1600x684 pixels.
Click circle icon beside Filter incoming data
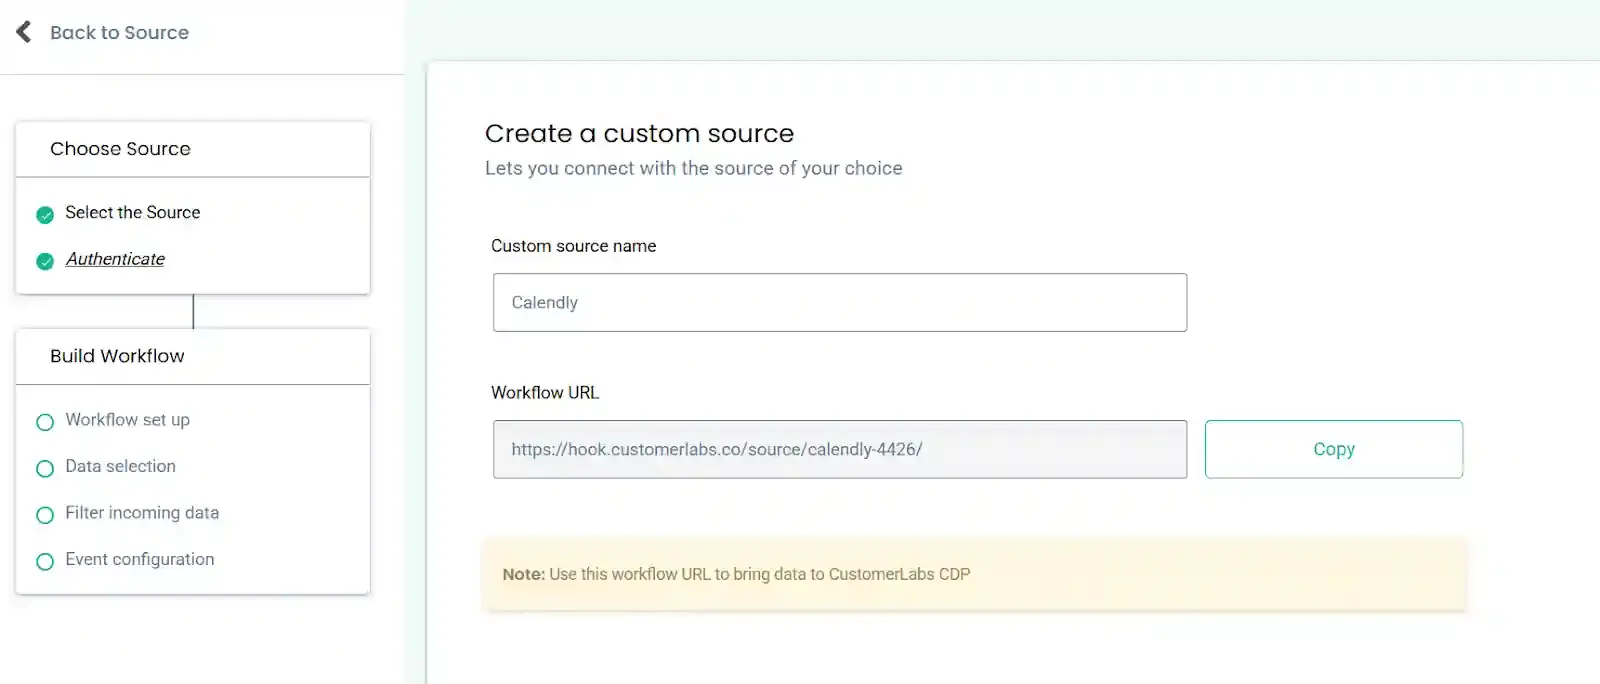45,515
